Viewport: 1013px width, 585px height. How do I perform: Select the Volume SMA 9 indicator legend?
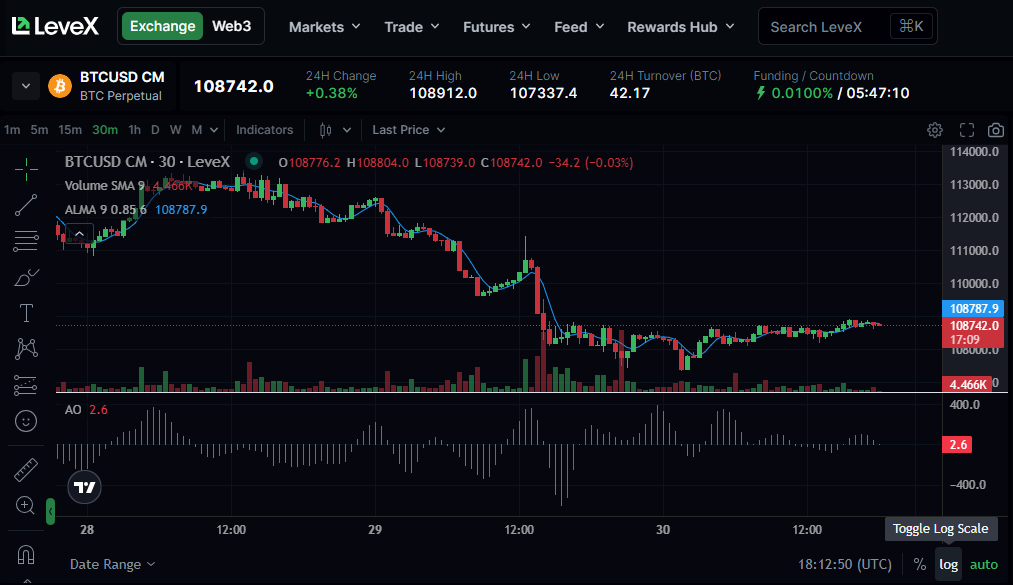[105, 185]
